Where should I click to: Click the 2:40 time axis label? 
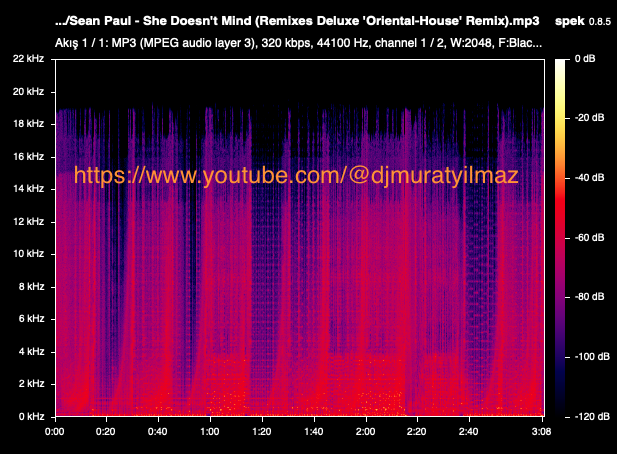tap(469, 432)
